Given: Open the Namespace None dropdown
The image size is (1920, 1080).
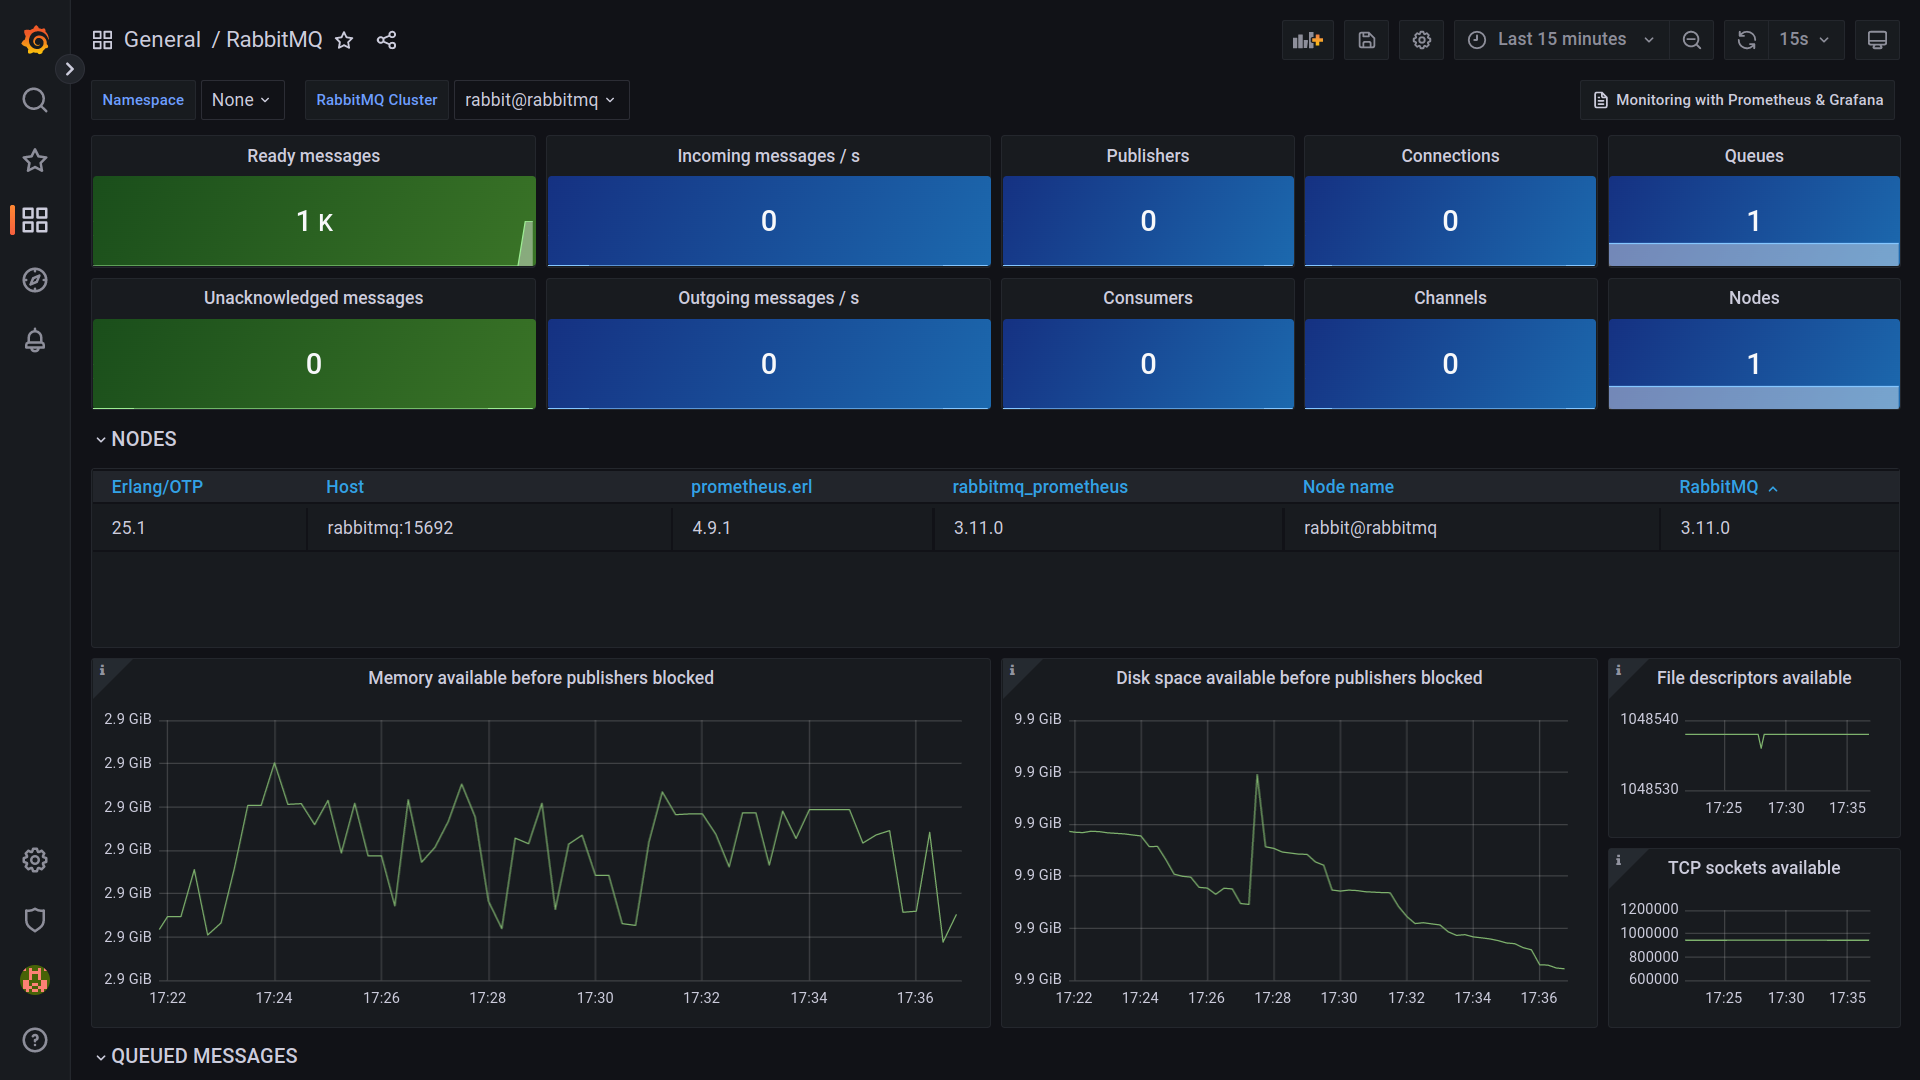Looking at the screenshot, I should 242,100.
